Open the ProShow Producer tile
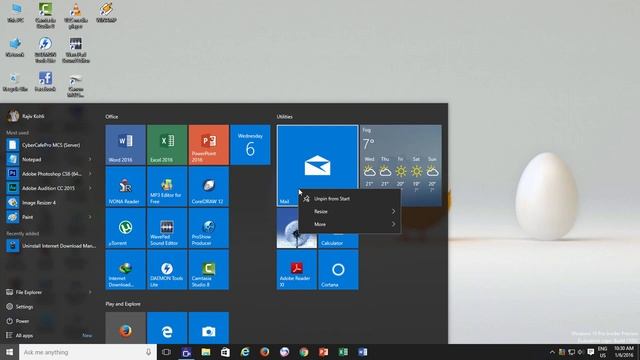Screen dimensions: 640x360 [209, 228]
